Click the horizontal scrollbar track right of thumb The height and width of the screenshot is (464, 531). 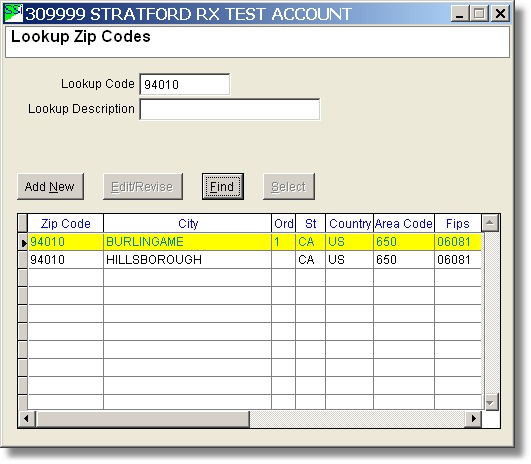click(357, 419)
